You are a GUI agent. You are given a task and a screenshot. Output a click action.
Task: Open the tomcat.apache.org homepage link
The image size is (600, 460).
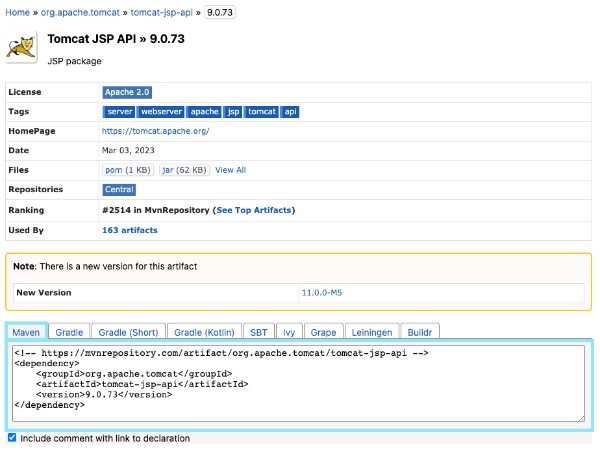(x=155, y=131)
